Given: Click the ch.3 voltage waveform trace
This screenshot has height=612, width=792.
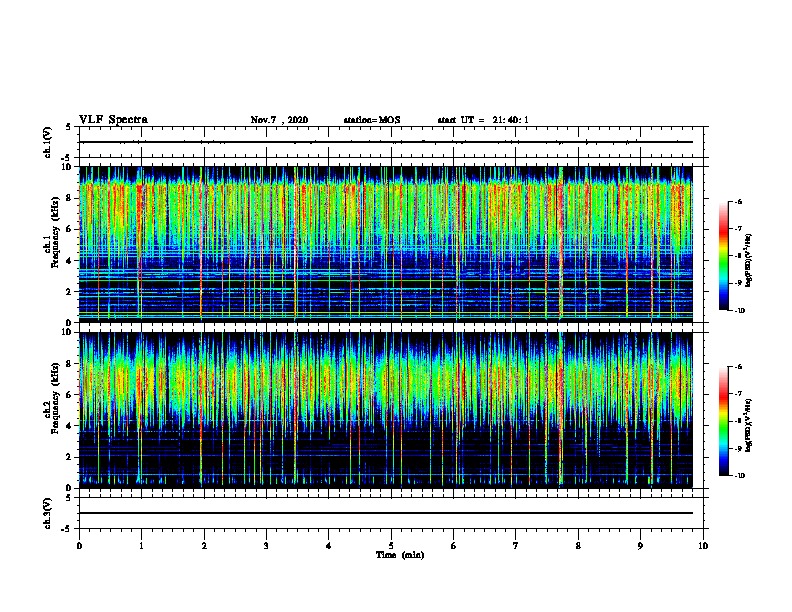Looking at the screenshot, I should tap(386, 513).
